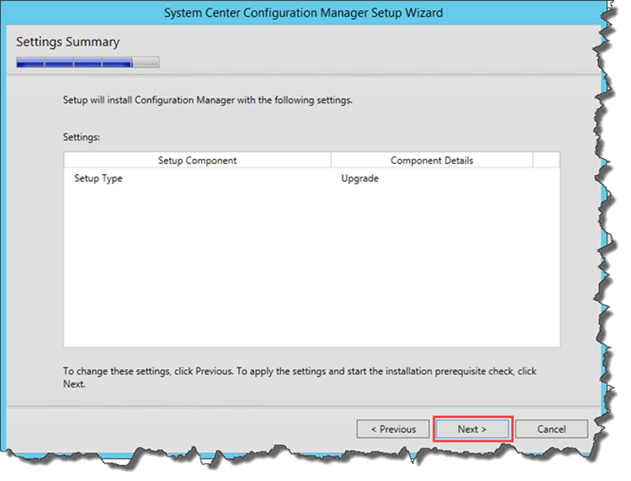Select the Setup Component column header
The width and height of the screenshot is (631, 481).
point(197,160)
